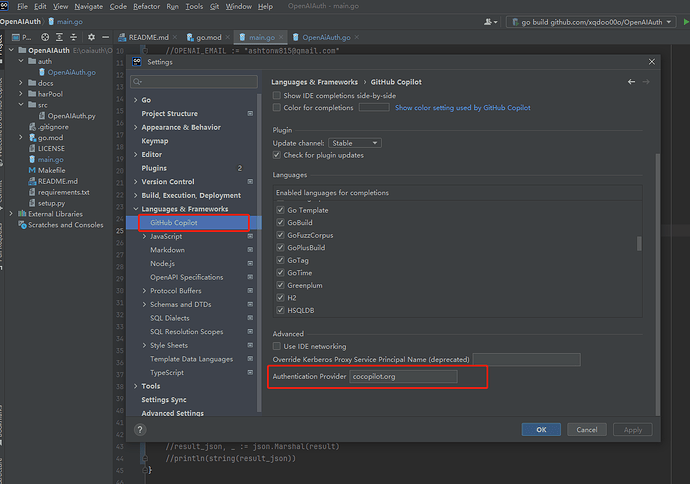Click Project Structure project-level marker icon

coord(250,114)
